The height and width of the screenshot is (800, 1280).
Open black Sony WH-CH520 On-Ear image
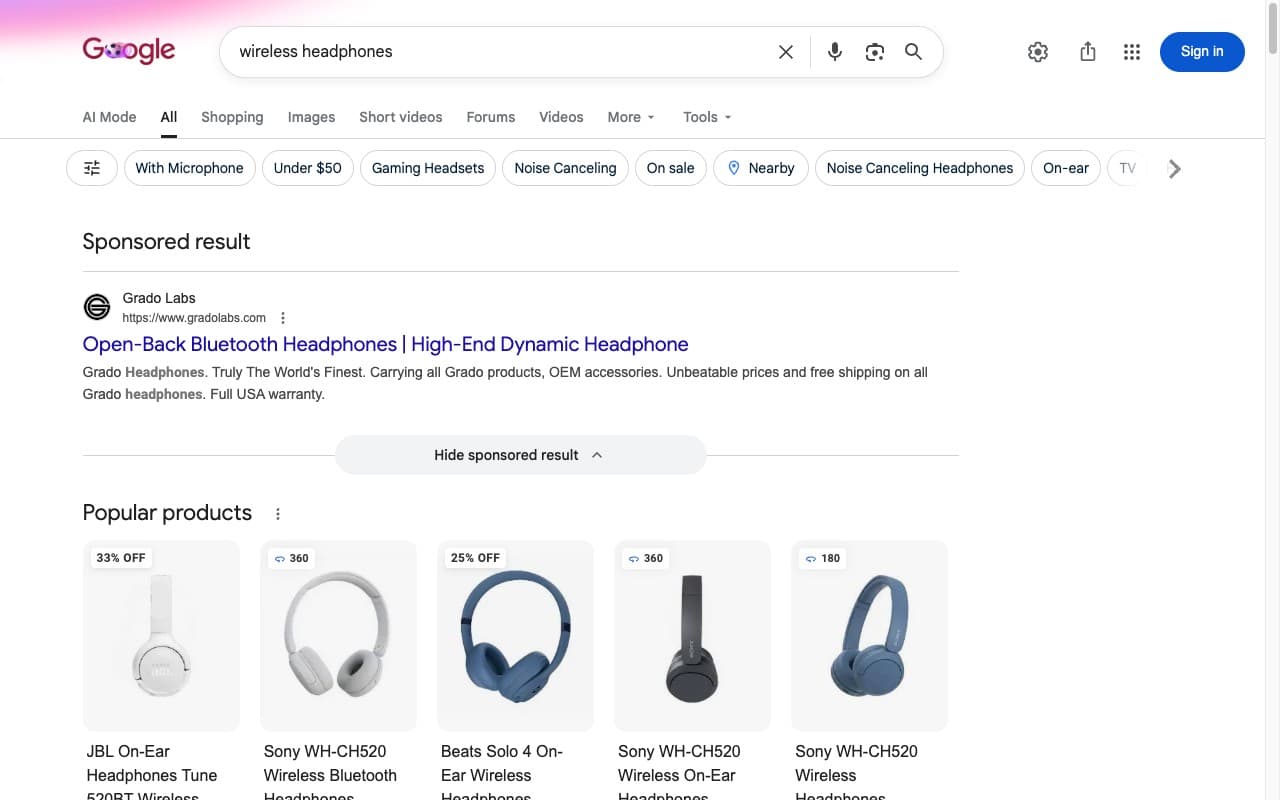tap(692, 636)
